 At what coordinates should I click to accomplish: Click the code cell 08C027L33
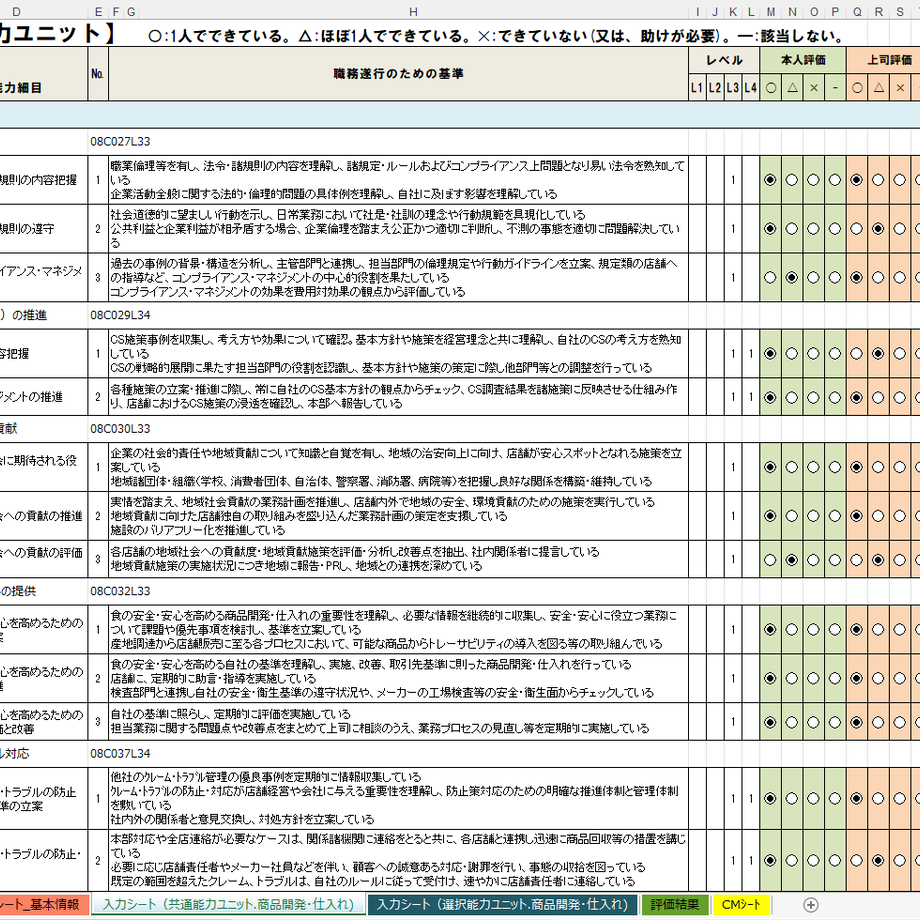click(x=120, y=141)
